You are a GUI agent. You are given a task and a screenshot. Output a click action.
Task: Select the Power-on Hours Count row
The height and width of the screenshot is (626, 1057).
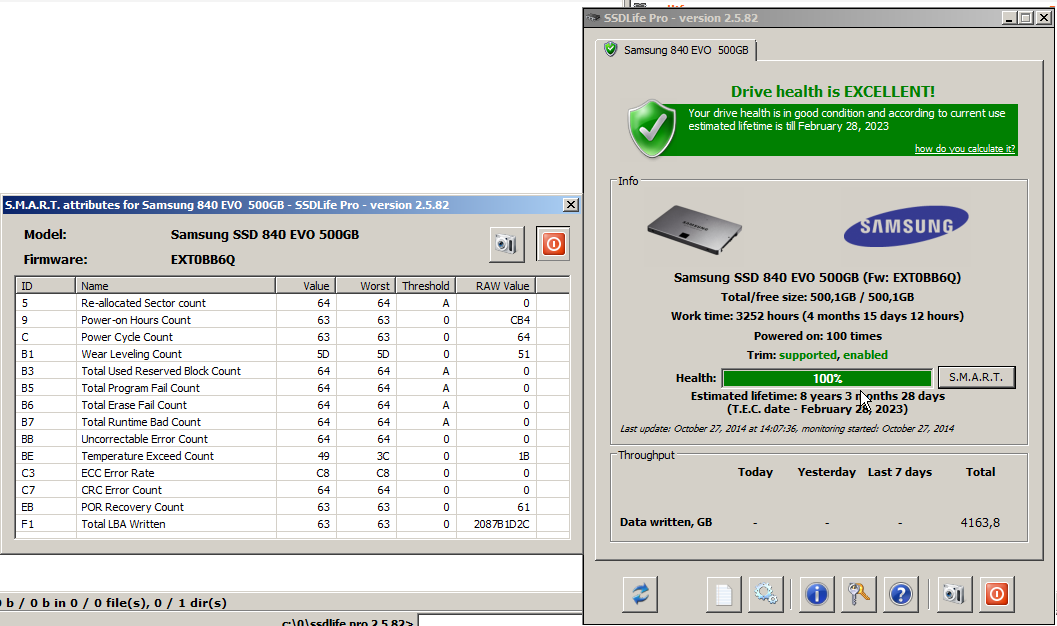pos(293,320)
